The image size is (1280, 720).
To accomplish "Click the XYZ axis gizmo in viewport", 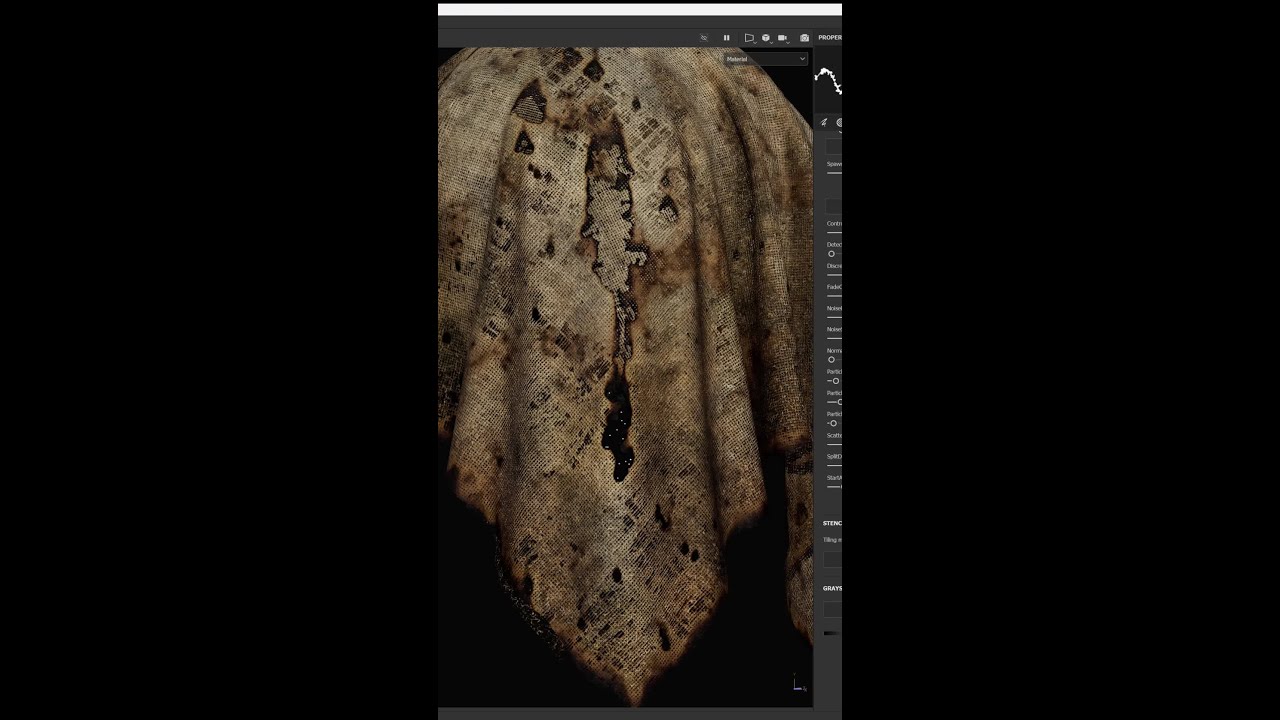I will pyautogui.click(x=798, y=684).
